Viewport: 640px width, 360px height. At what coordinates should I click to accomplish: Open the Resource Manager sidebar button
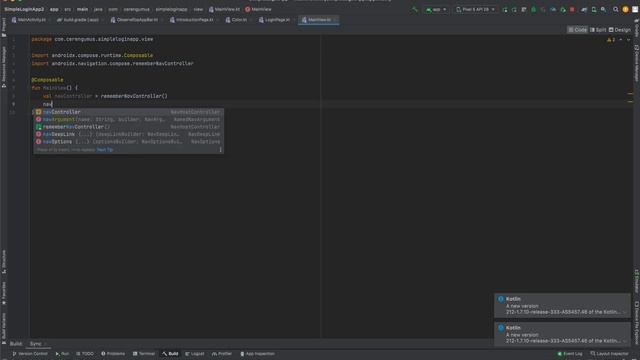pyautogui.click(x=4, y=67)
